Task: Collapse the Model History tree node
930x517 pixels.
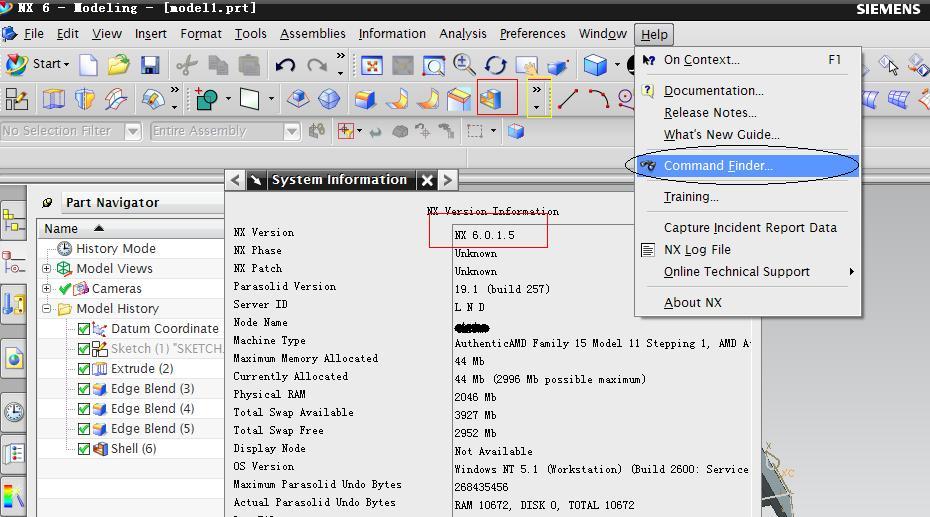Action: coord(46,308)
